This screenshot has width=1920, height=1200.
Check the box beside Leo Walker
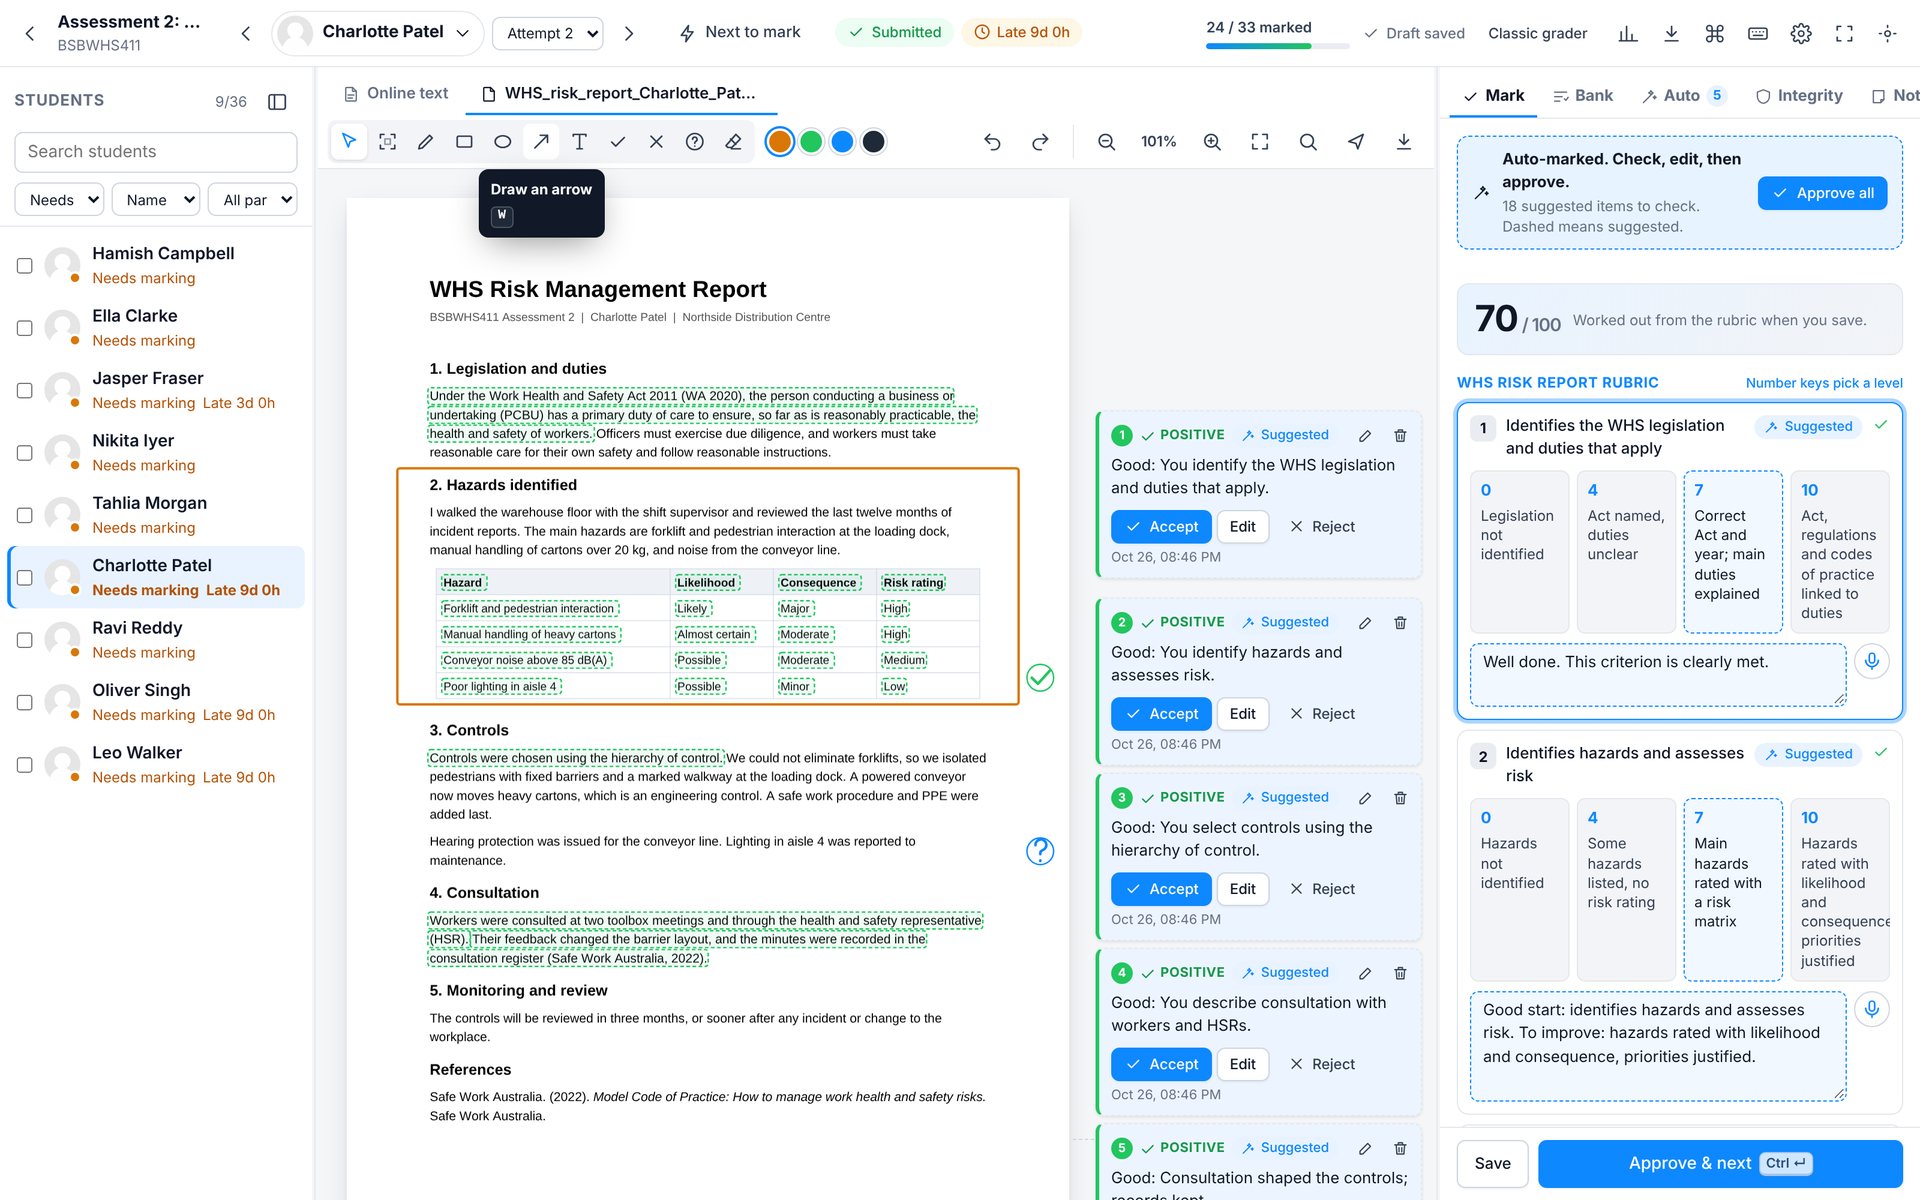point(25,765)
